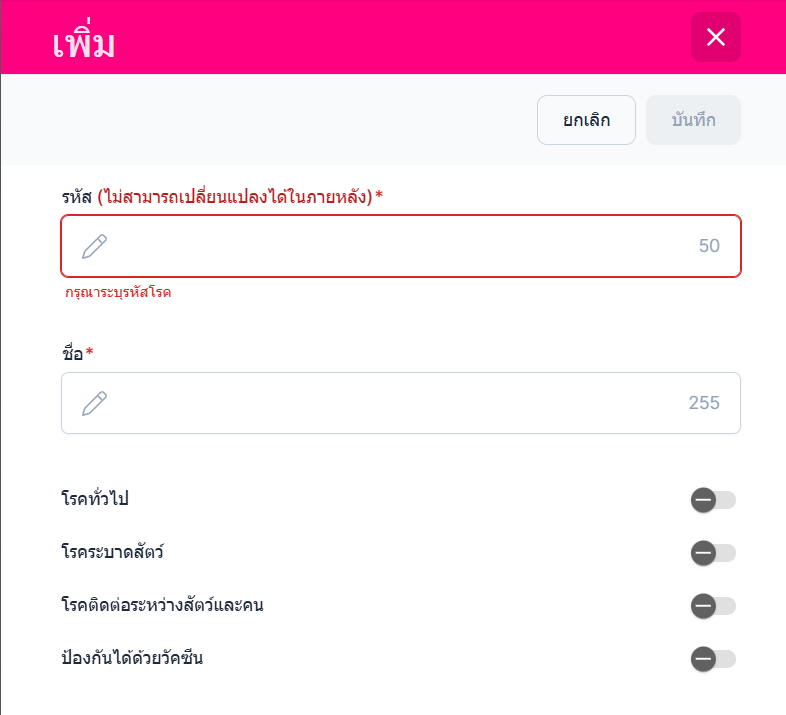The width and height of the screenshot is (786, 715).
Task: Enable the โรคทั่วไป toggle switch
Action: [713, 500]
